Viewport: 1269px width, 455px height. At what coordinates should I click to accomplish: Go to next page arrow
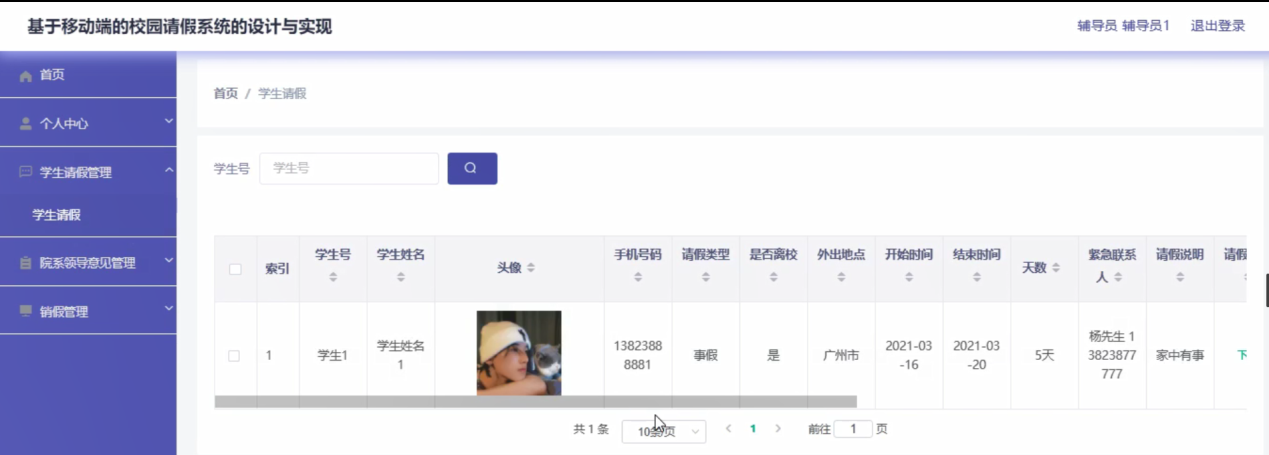pyautogui.click(x=778, y=429)
